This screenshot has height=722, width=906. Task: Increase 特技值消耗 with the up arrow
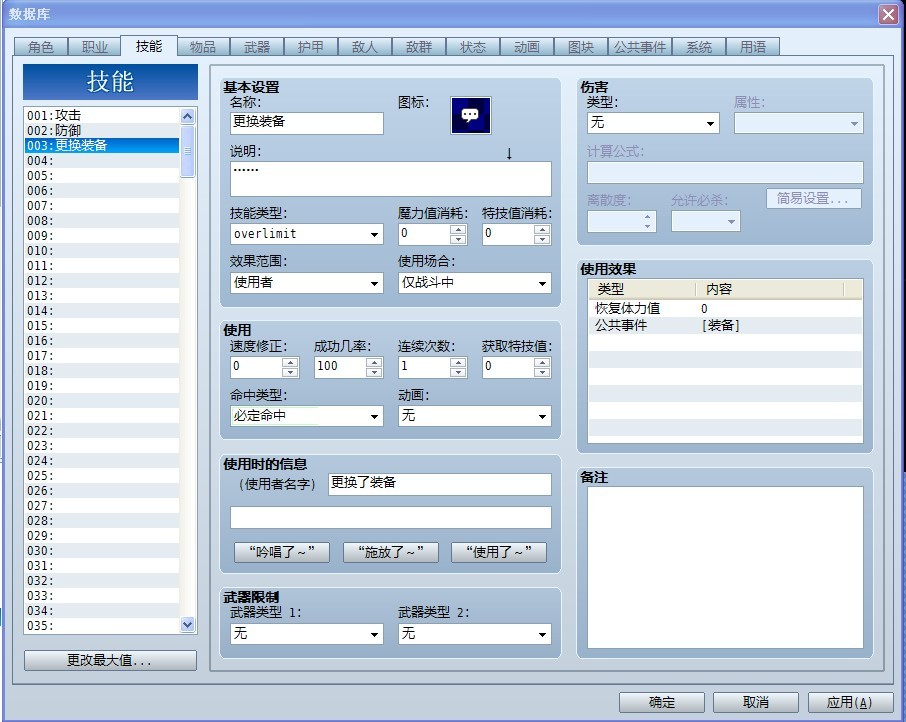[x=542, y=229]
